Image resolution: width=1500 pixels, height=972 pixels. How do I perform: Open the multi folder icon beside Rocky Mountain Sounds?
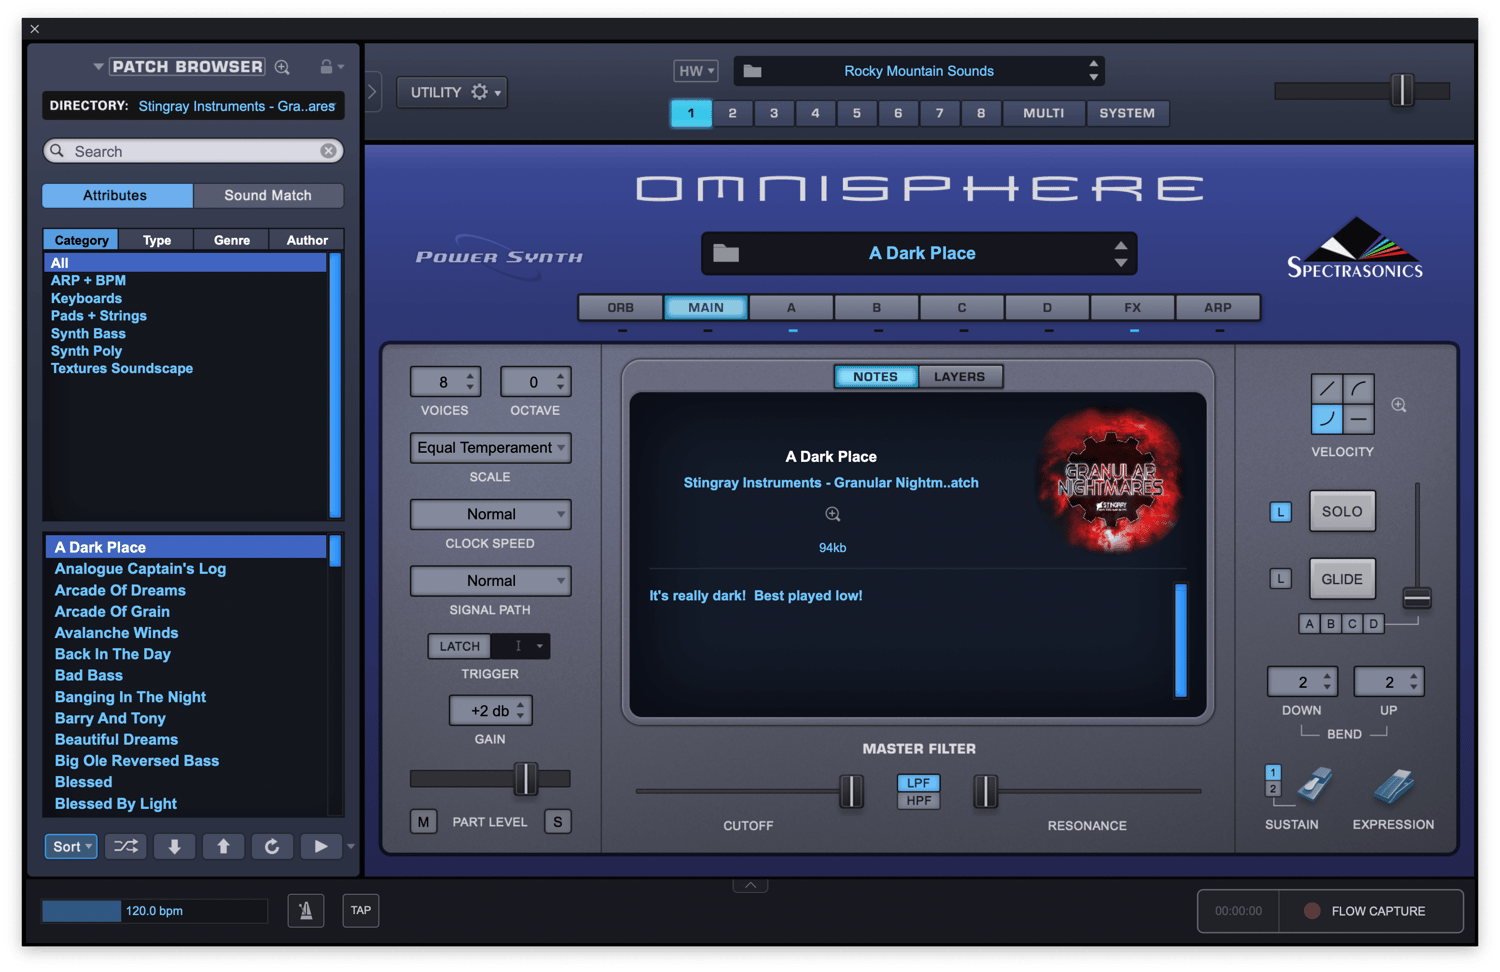point(753,71)
